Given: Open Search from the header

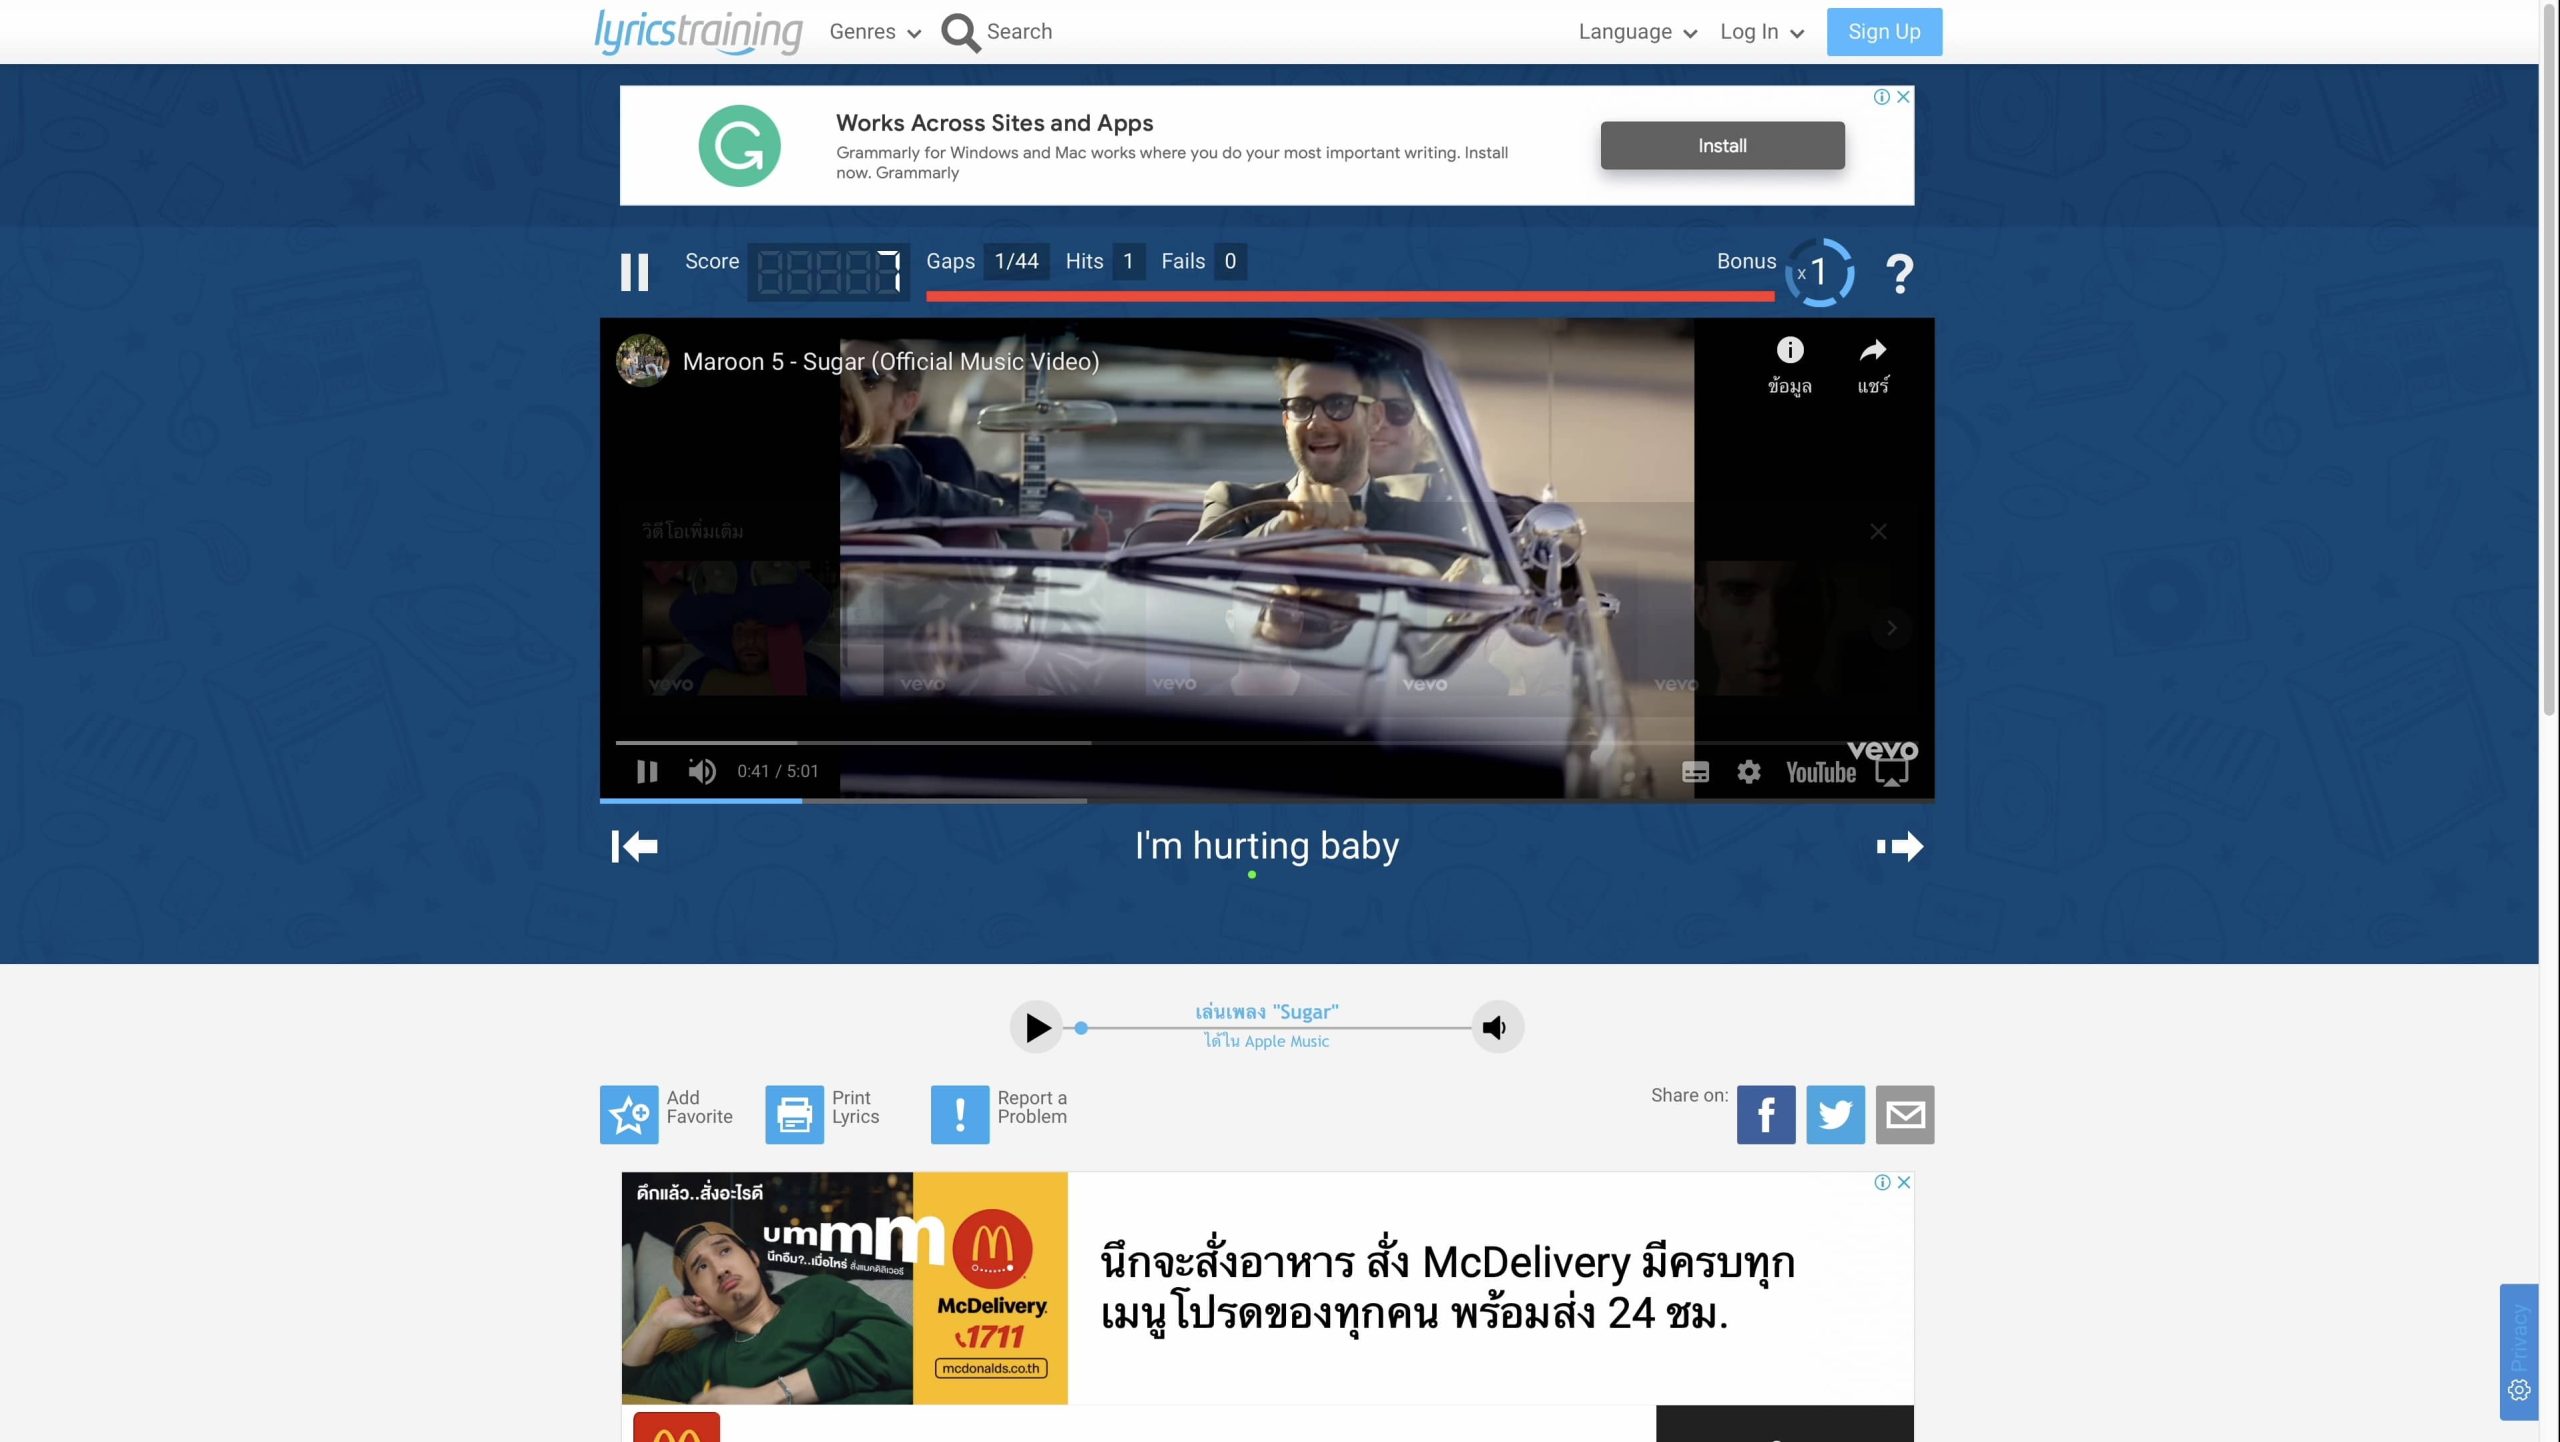Looking at the screenshot, I should (x=997, y=32).
